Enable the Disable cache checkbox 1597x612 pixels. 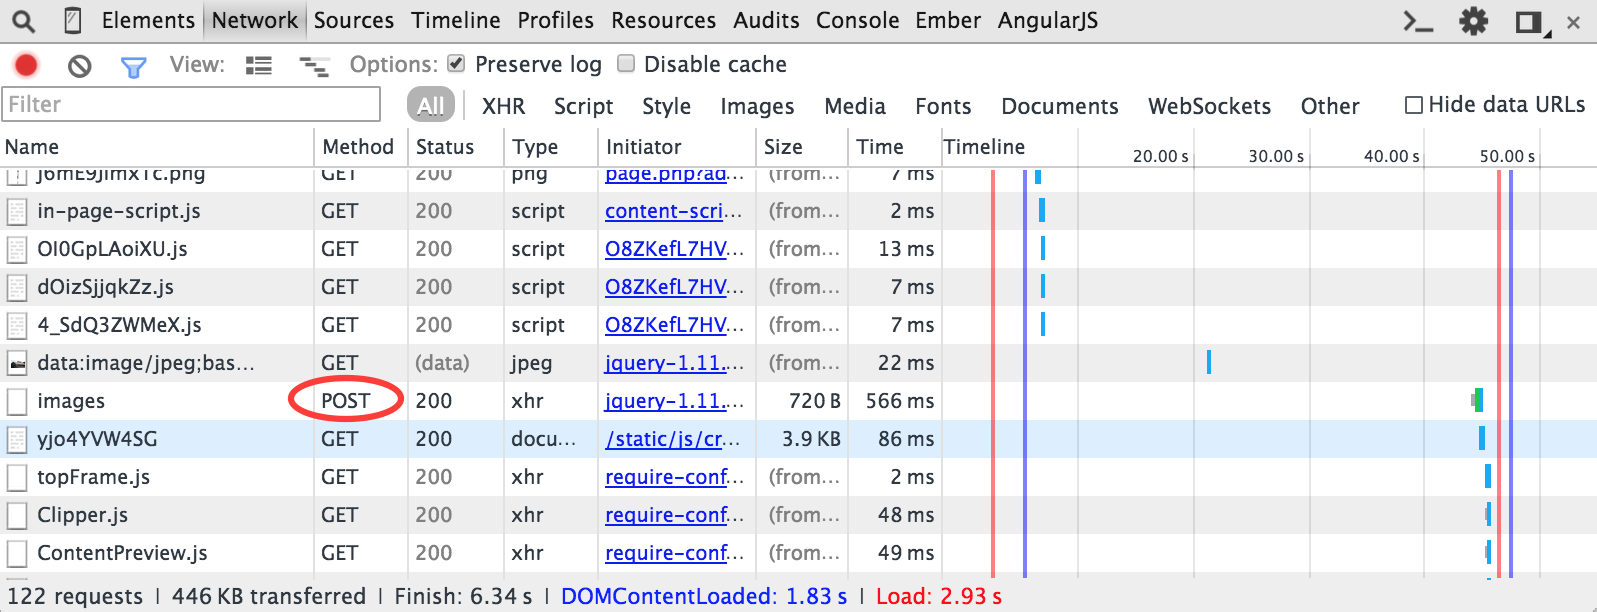point(626,64)
